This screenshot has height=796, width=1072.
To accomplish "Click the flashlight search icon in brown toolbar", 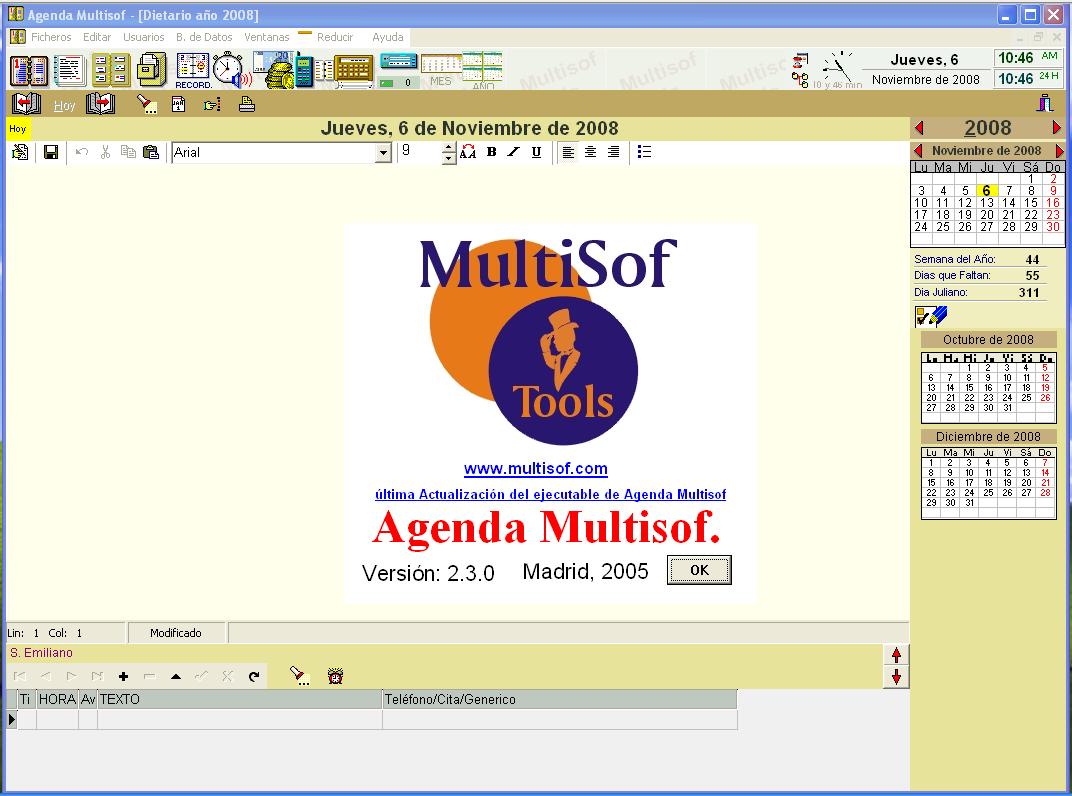I will point(146,104).
